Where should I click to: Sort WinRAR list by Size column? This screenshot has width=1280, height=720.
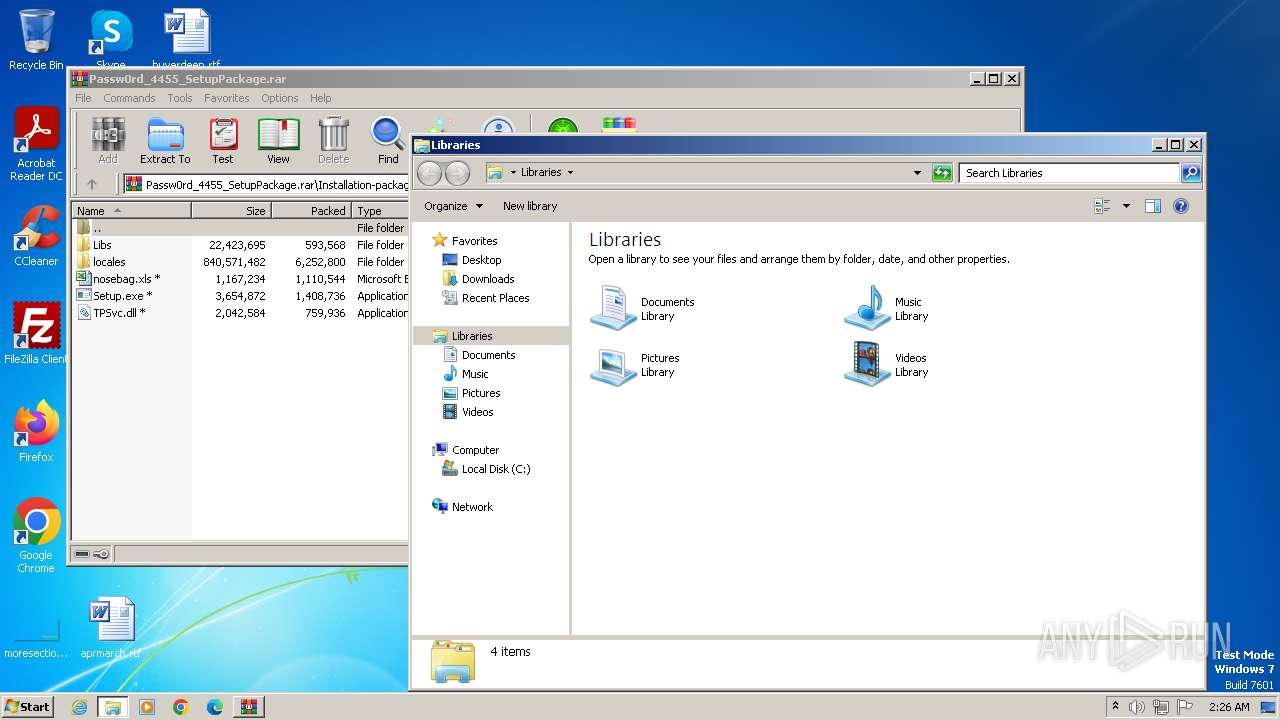point(231,211)
